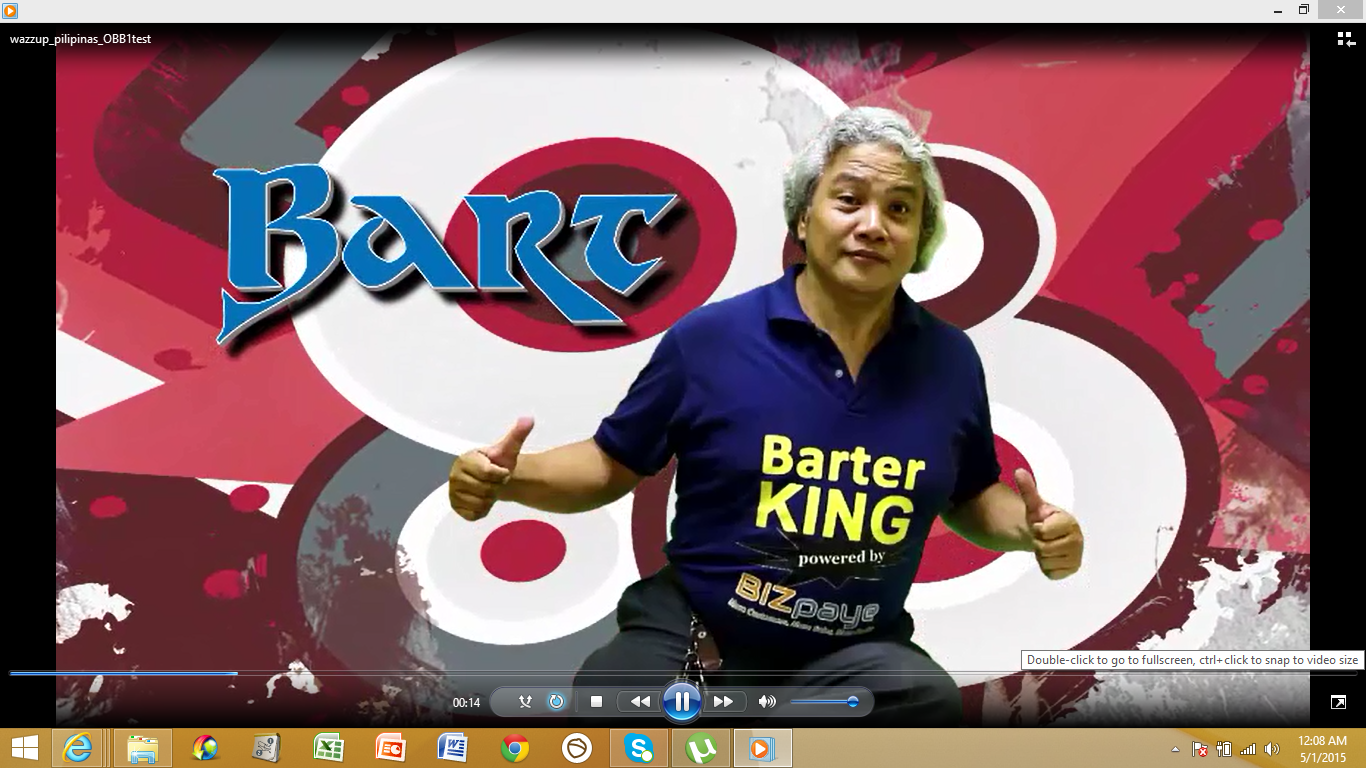Screen dimensions: 1366x768
Task: Click the Windows Media Player title bar icon
Action: tap(10, 10)
